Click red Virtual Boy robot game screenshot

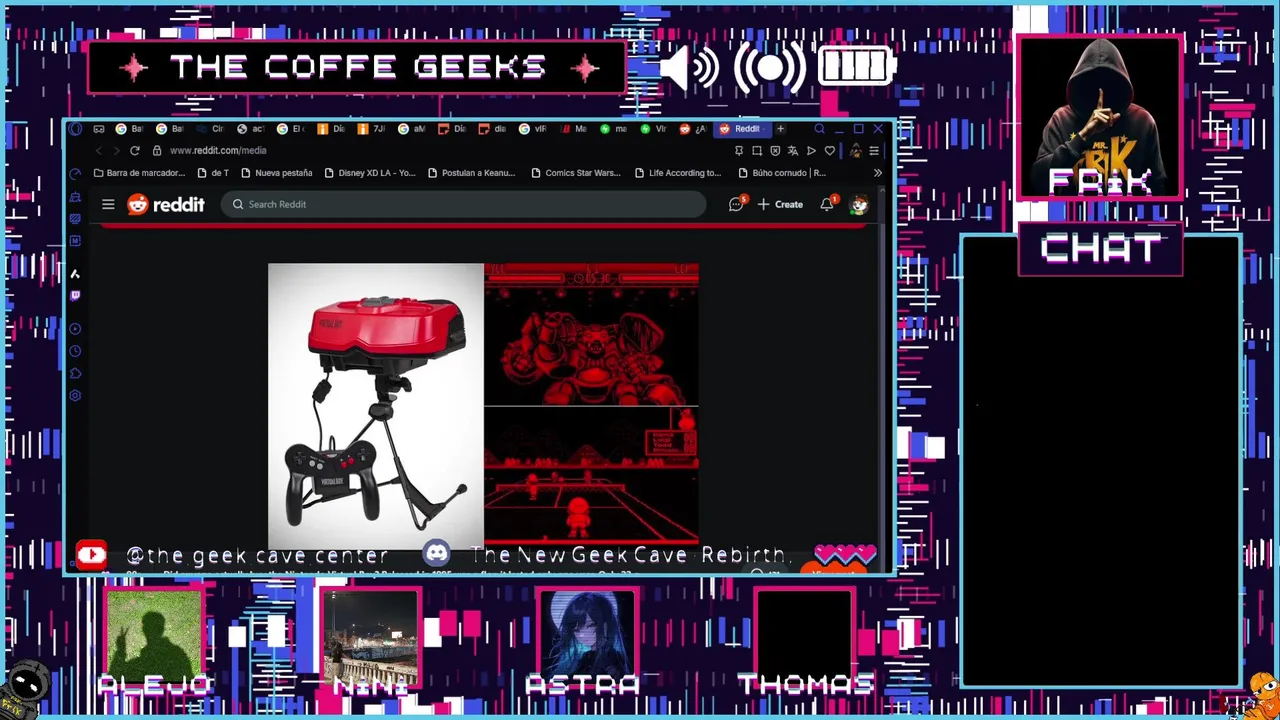pos(591,334)
